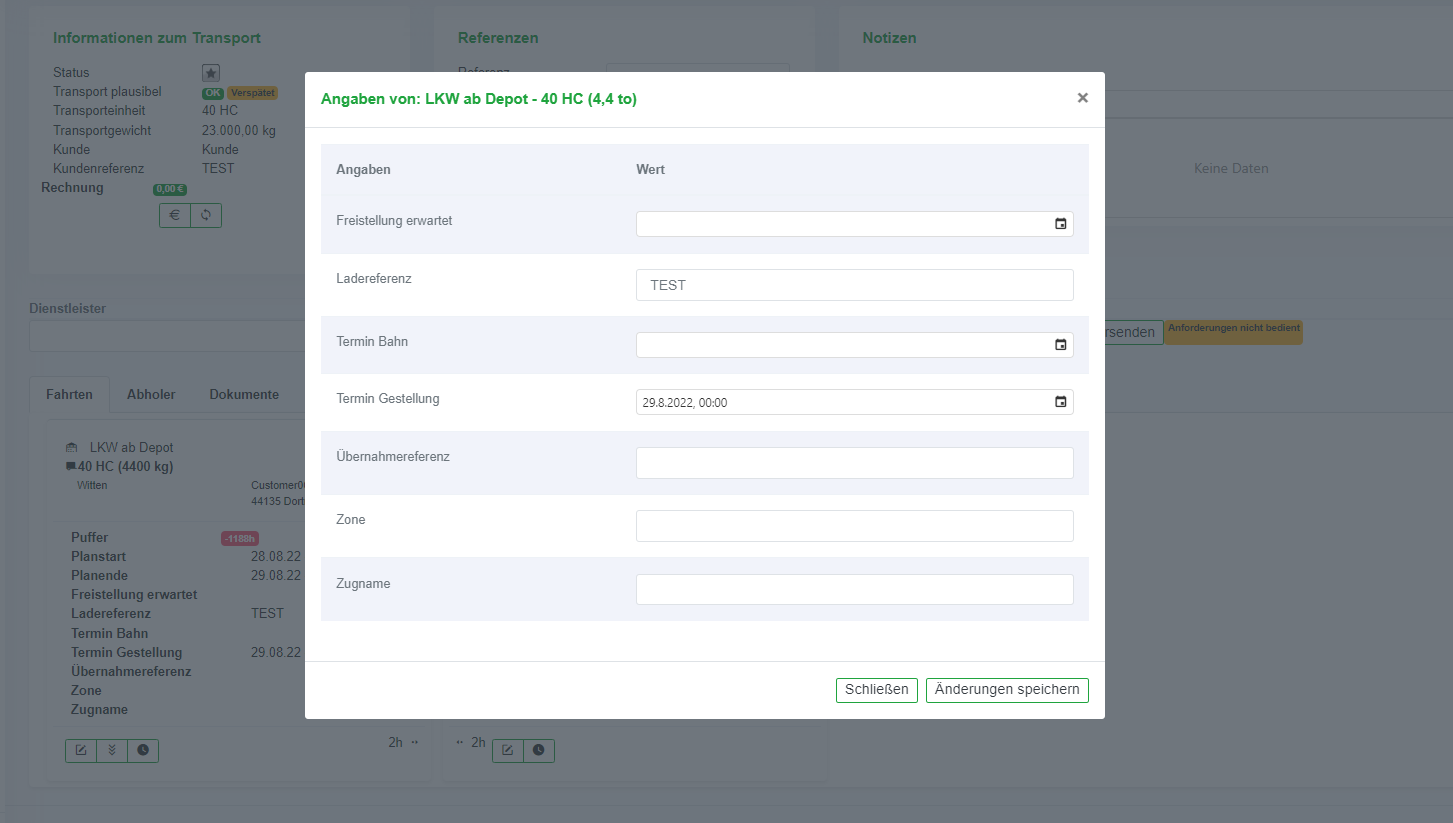Click the Zone input field
The width and height of the screenshot is (1453, 823).
coord(854,526)
